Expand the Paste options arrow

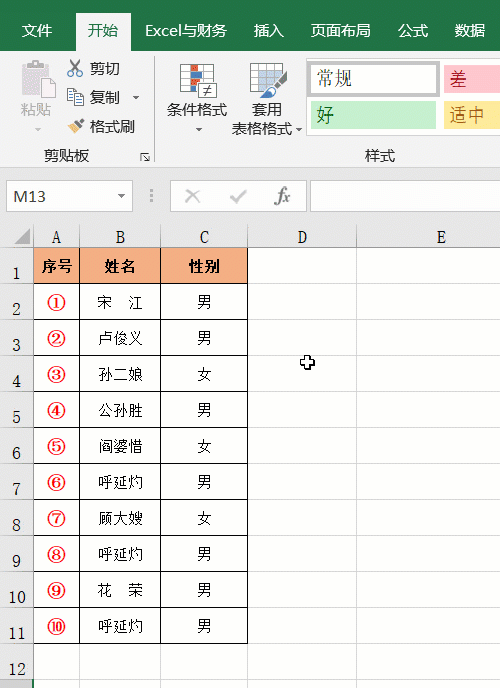pyautogui.click(x=38, y=129)
